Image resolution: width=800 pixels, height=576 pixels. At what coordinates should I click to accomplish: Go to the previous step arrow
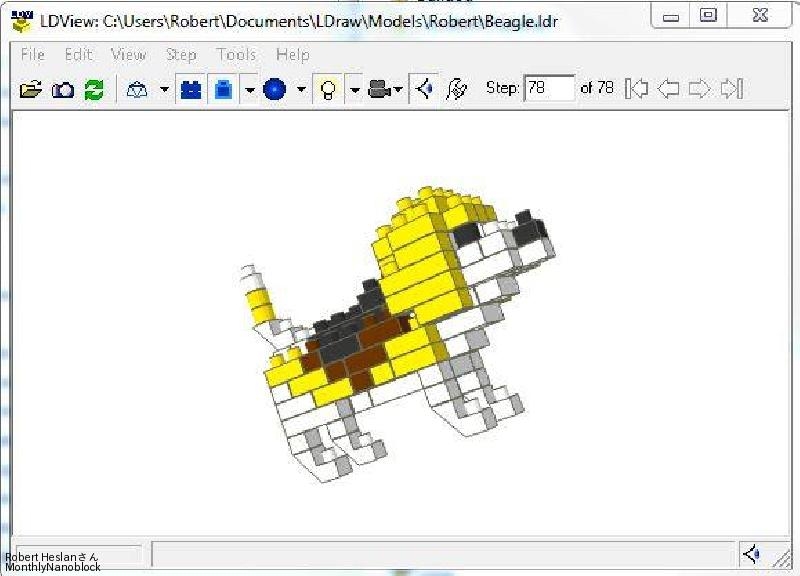pos(668,88)
